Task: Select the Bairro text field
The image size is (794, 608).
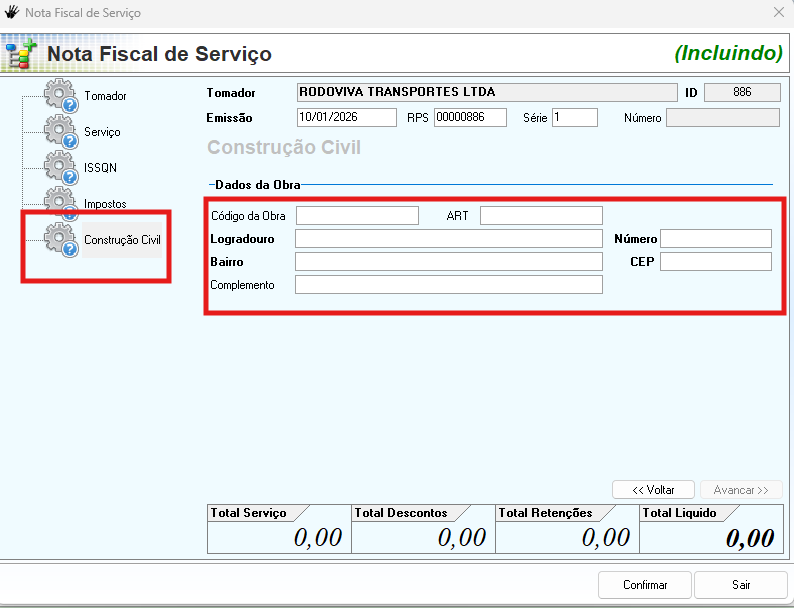Action: tap(448, 262)
